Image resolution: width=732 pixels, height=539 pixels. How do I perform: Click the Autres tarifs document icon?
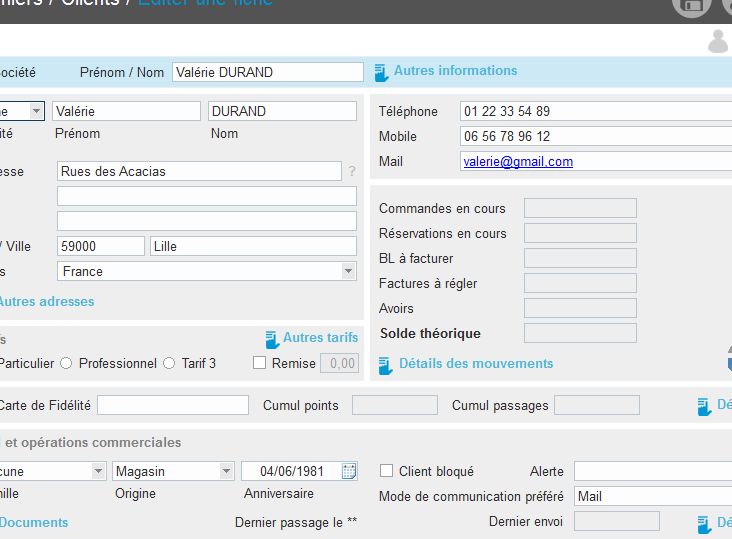271,339
